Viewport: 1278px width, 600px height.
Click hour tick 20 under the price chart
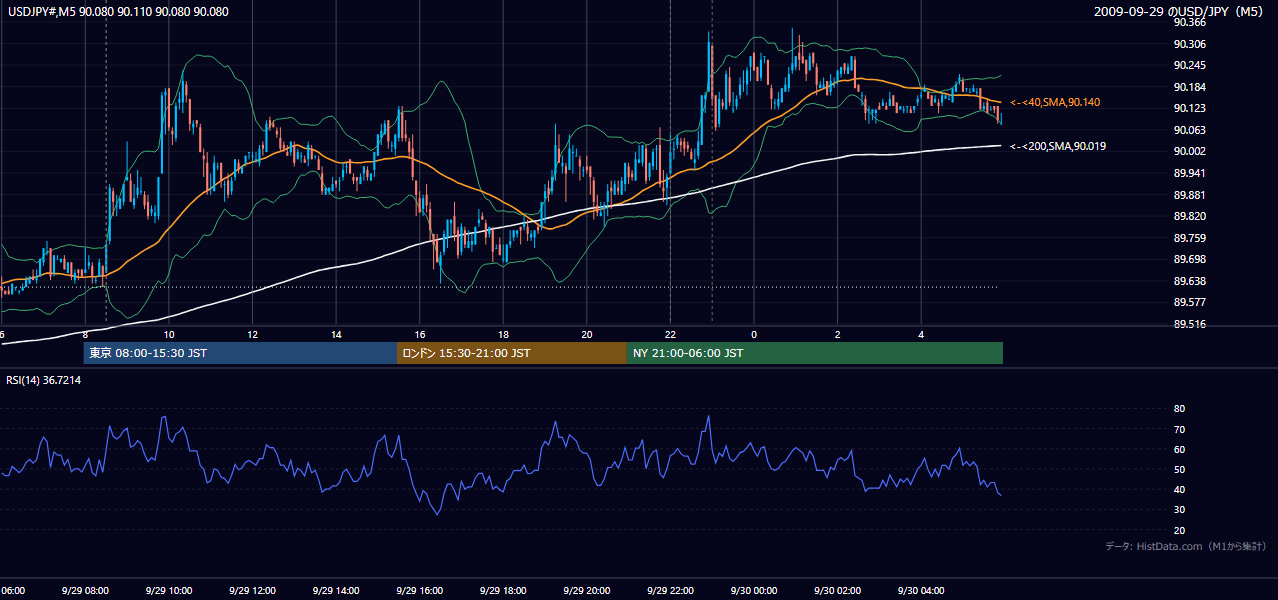[x=587, y=334]
